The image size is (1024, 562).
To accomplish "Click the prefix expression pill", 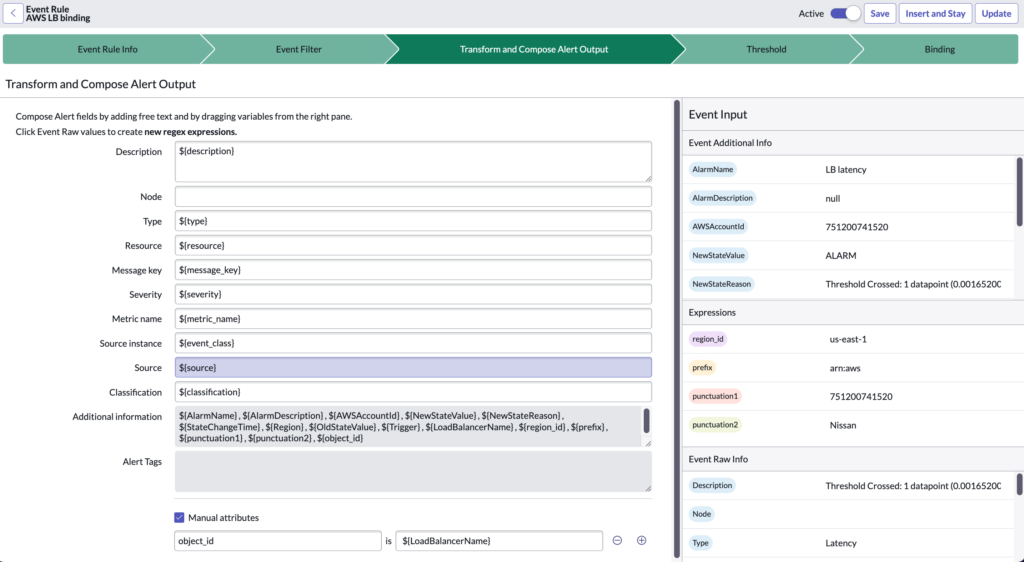I will click(x=703, y=368).
